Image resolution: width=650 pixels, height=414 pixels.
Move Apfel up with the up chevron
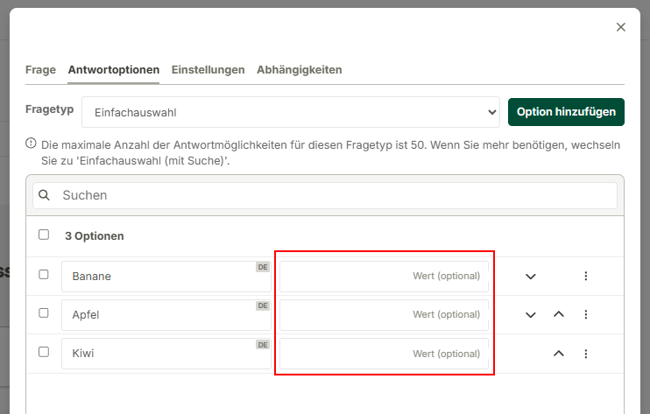point(559,314)
